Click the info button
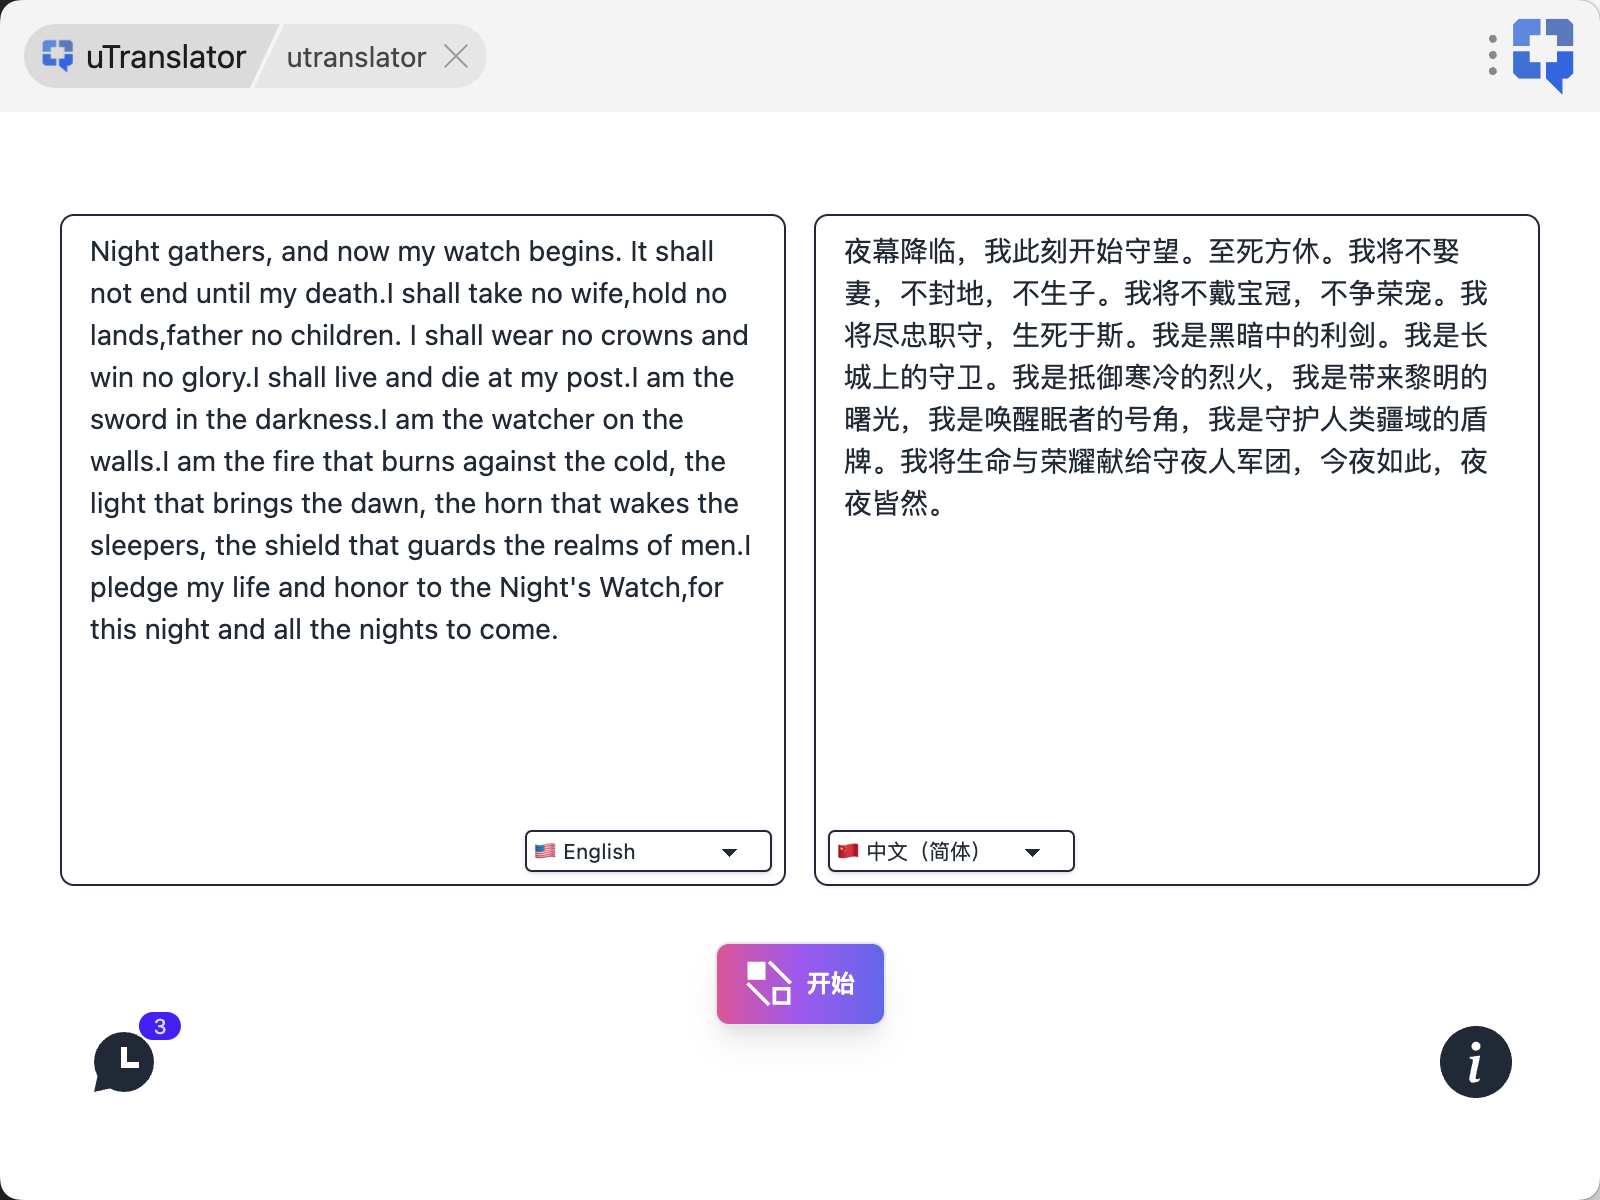This screenshot has width=1600, height=1200. point(1475,1062)
